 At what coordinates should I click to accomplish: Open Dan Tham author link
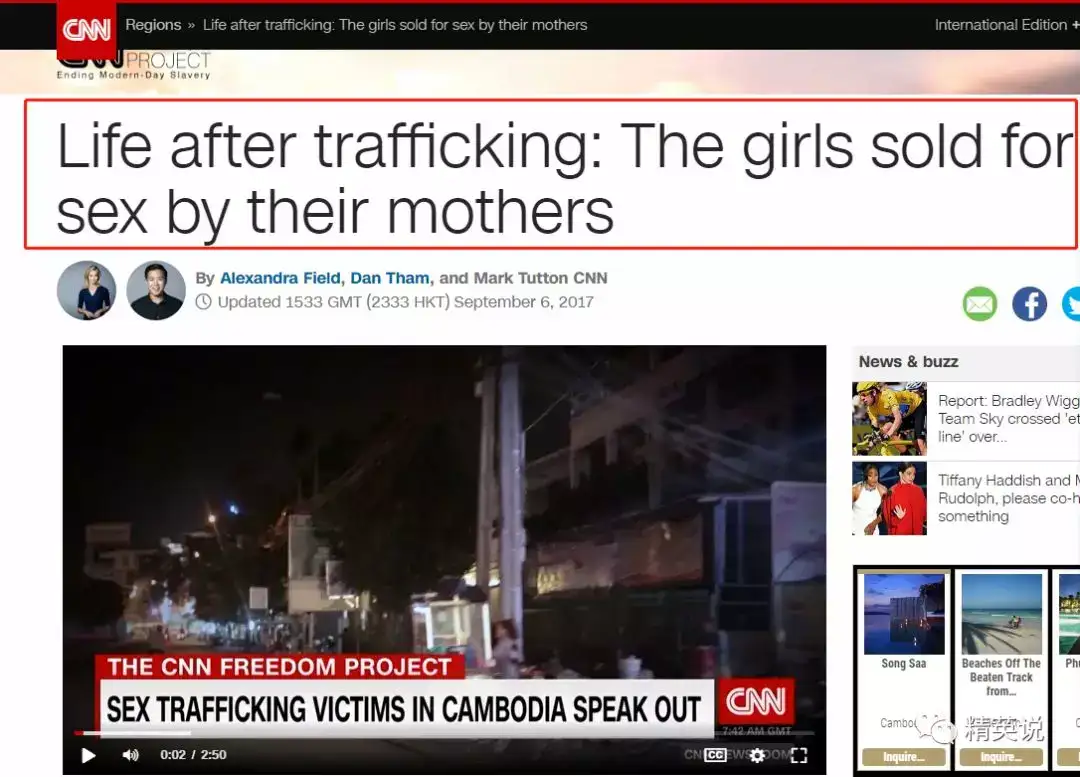click(390, 278)
